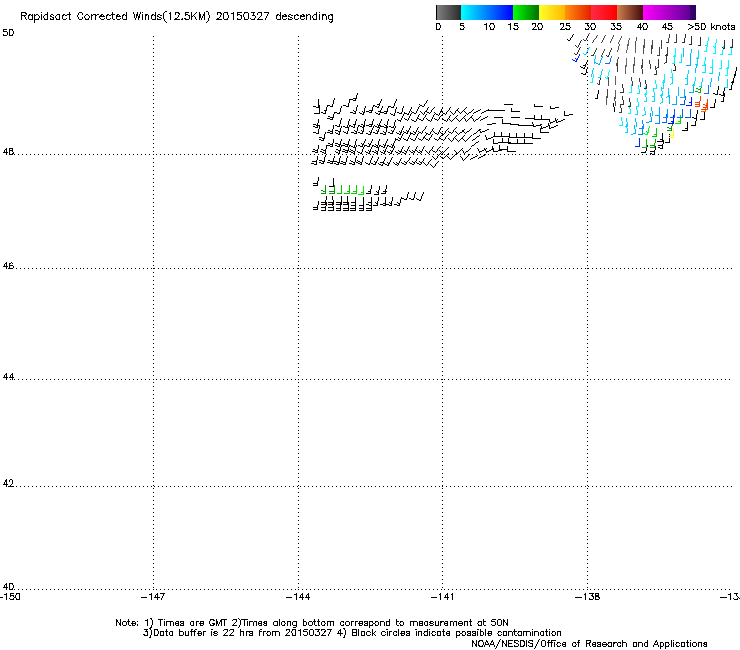This screenshot has width=740, height=650.
Task: Pick the blue 10-15 knots legend color
Action: [500, 12]
